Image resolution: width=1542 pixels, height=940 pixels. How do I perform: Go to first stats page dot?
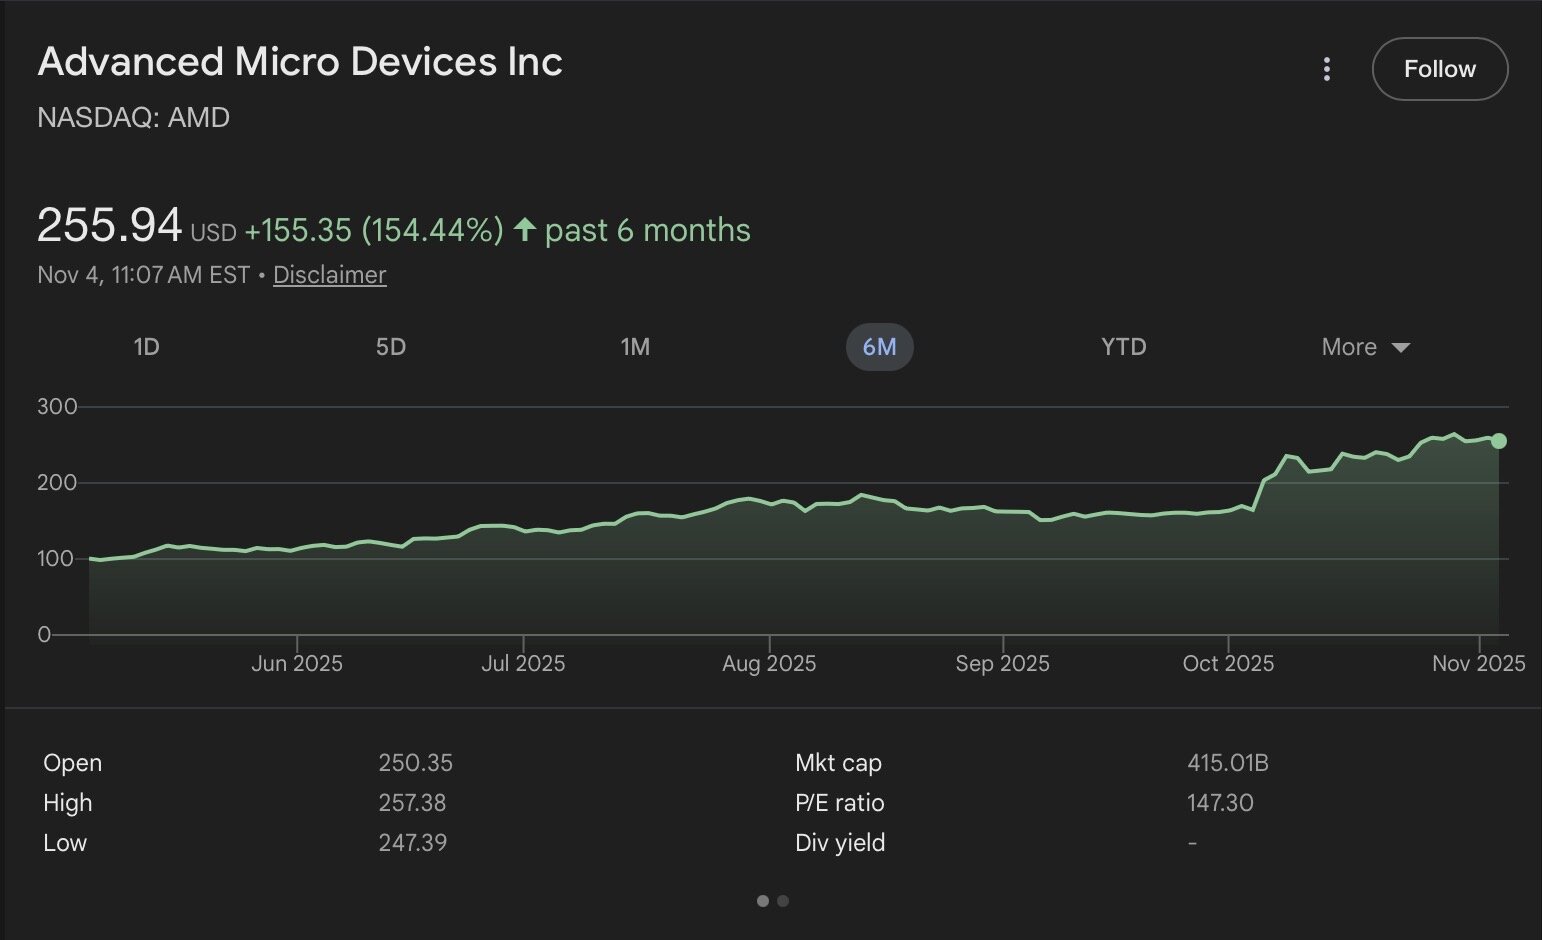(763, 901)
